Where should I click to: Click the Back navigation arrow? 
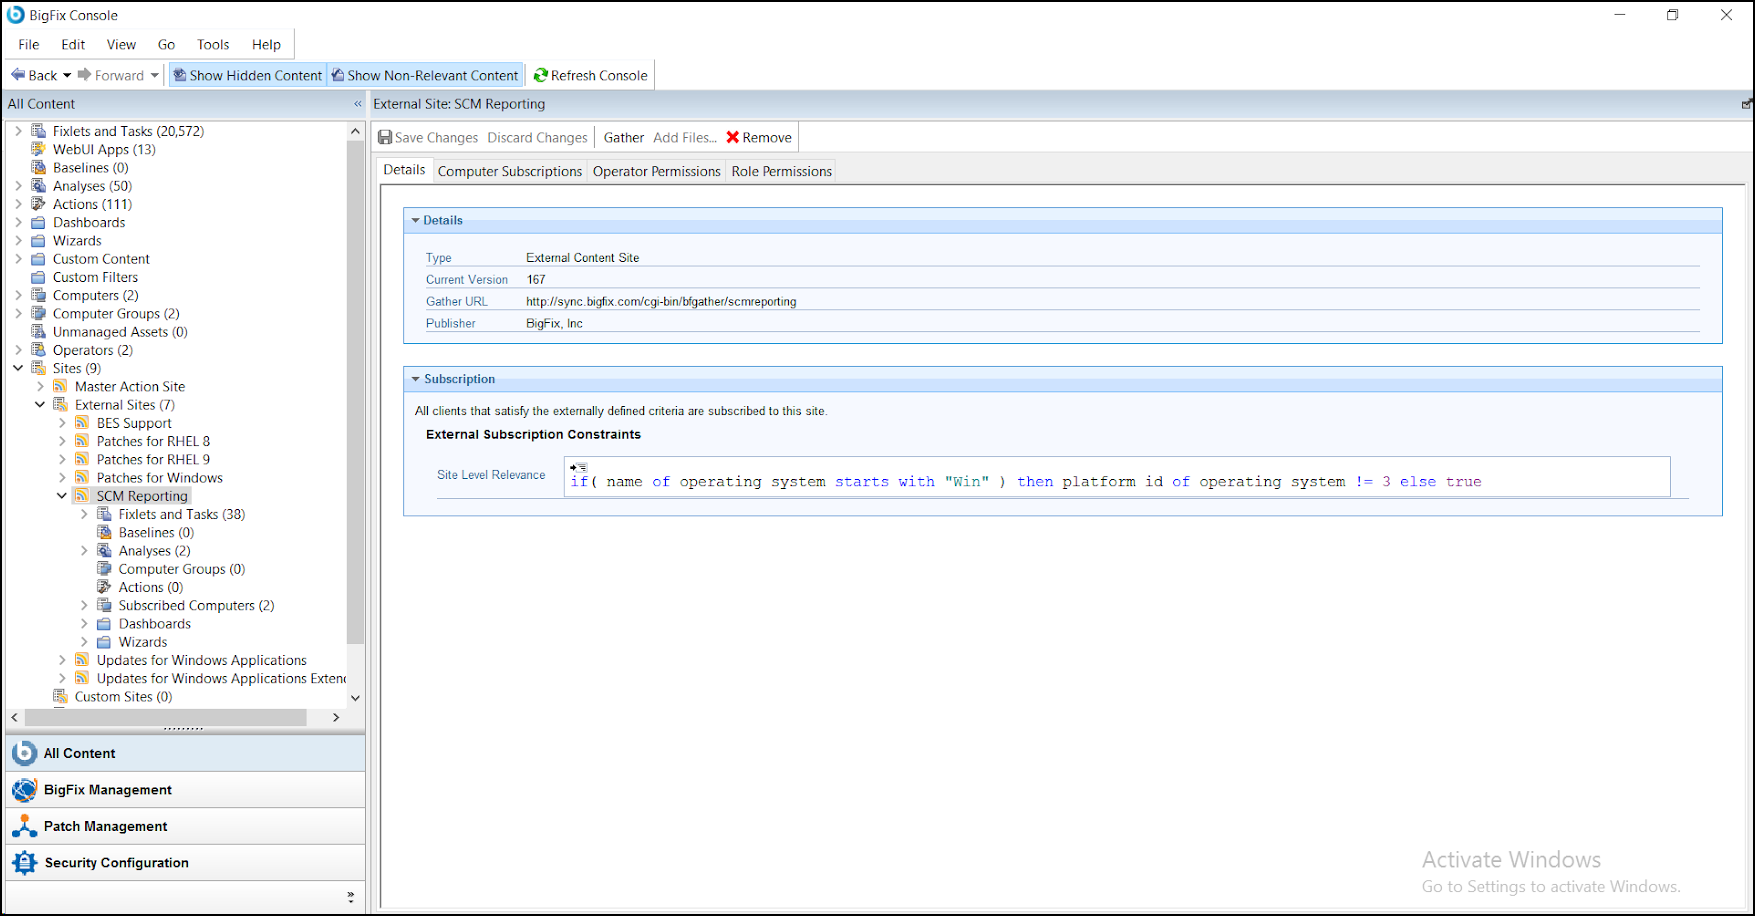[x=16, y=75]
